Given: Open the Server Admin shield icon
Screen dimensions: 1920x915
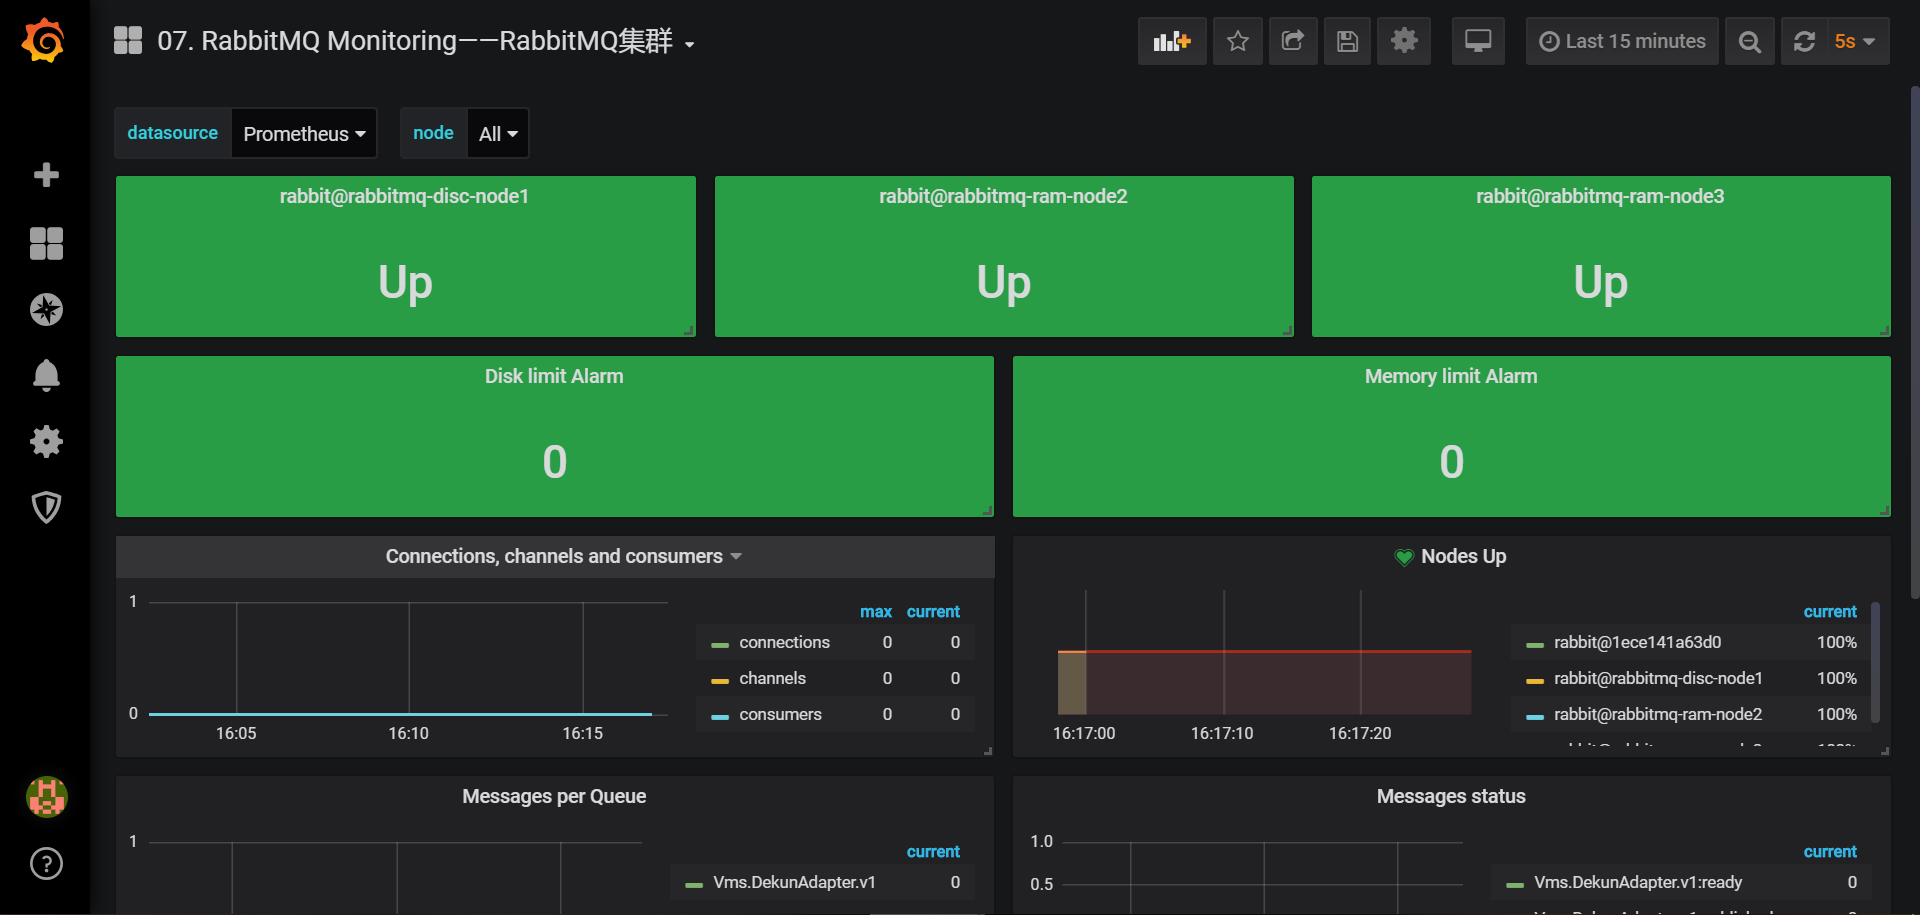Looking at the screenshot, I should (46, 507).
